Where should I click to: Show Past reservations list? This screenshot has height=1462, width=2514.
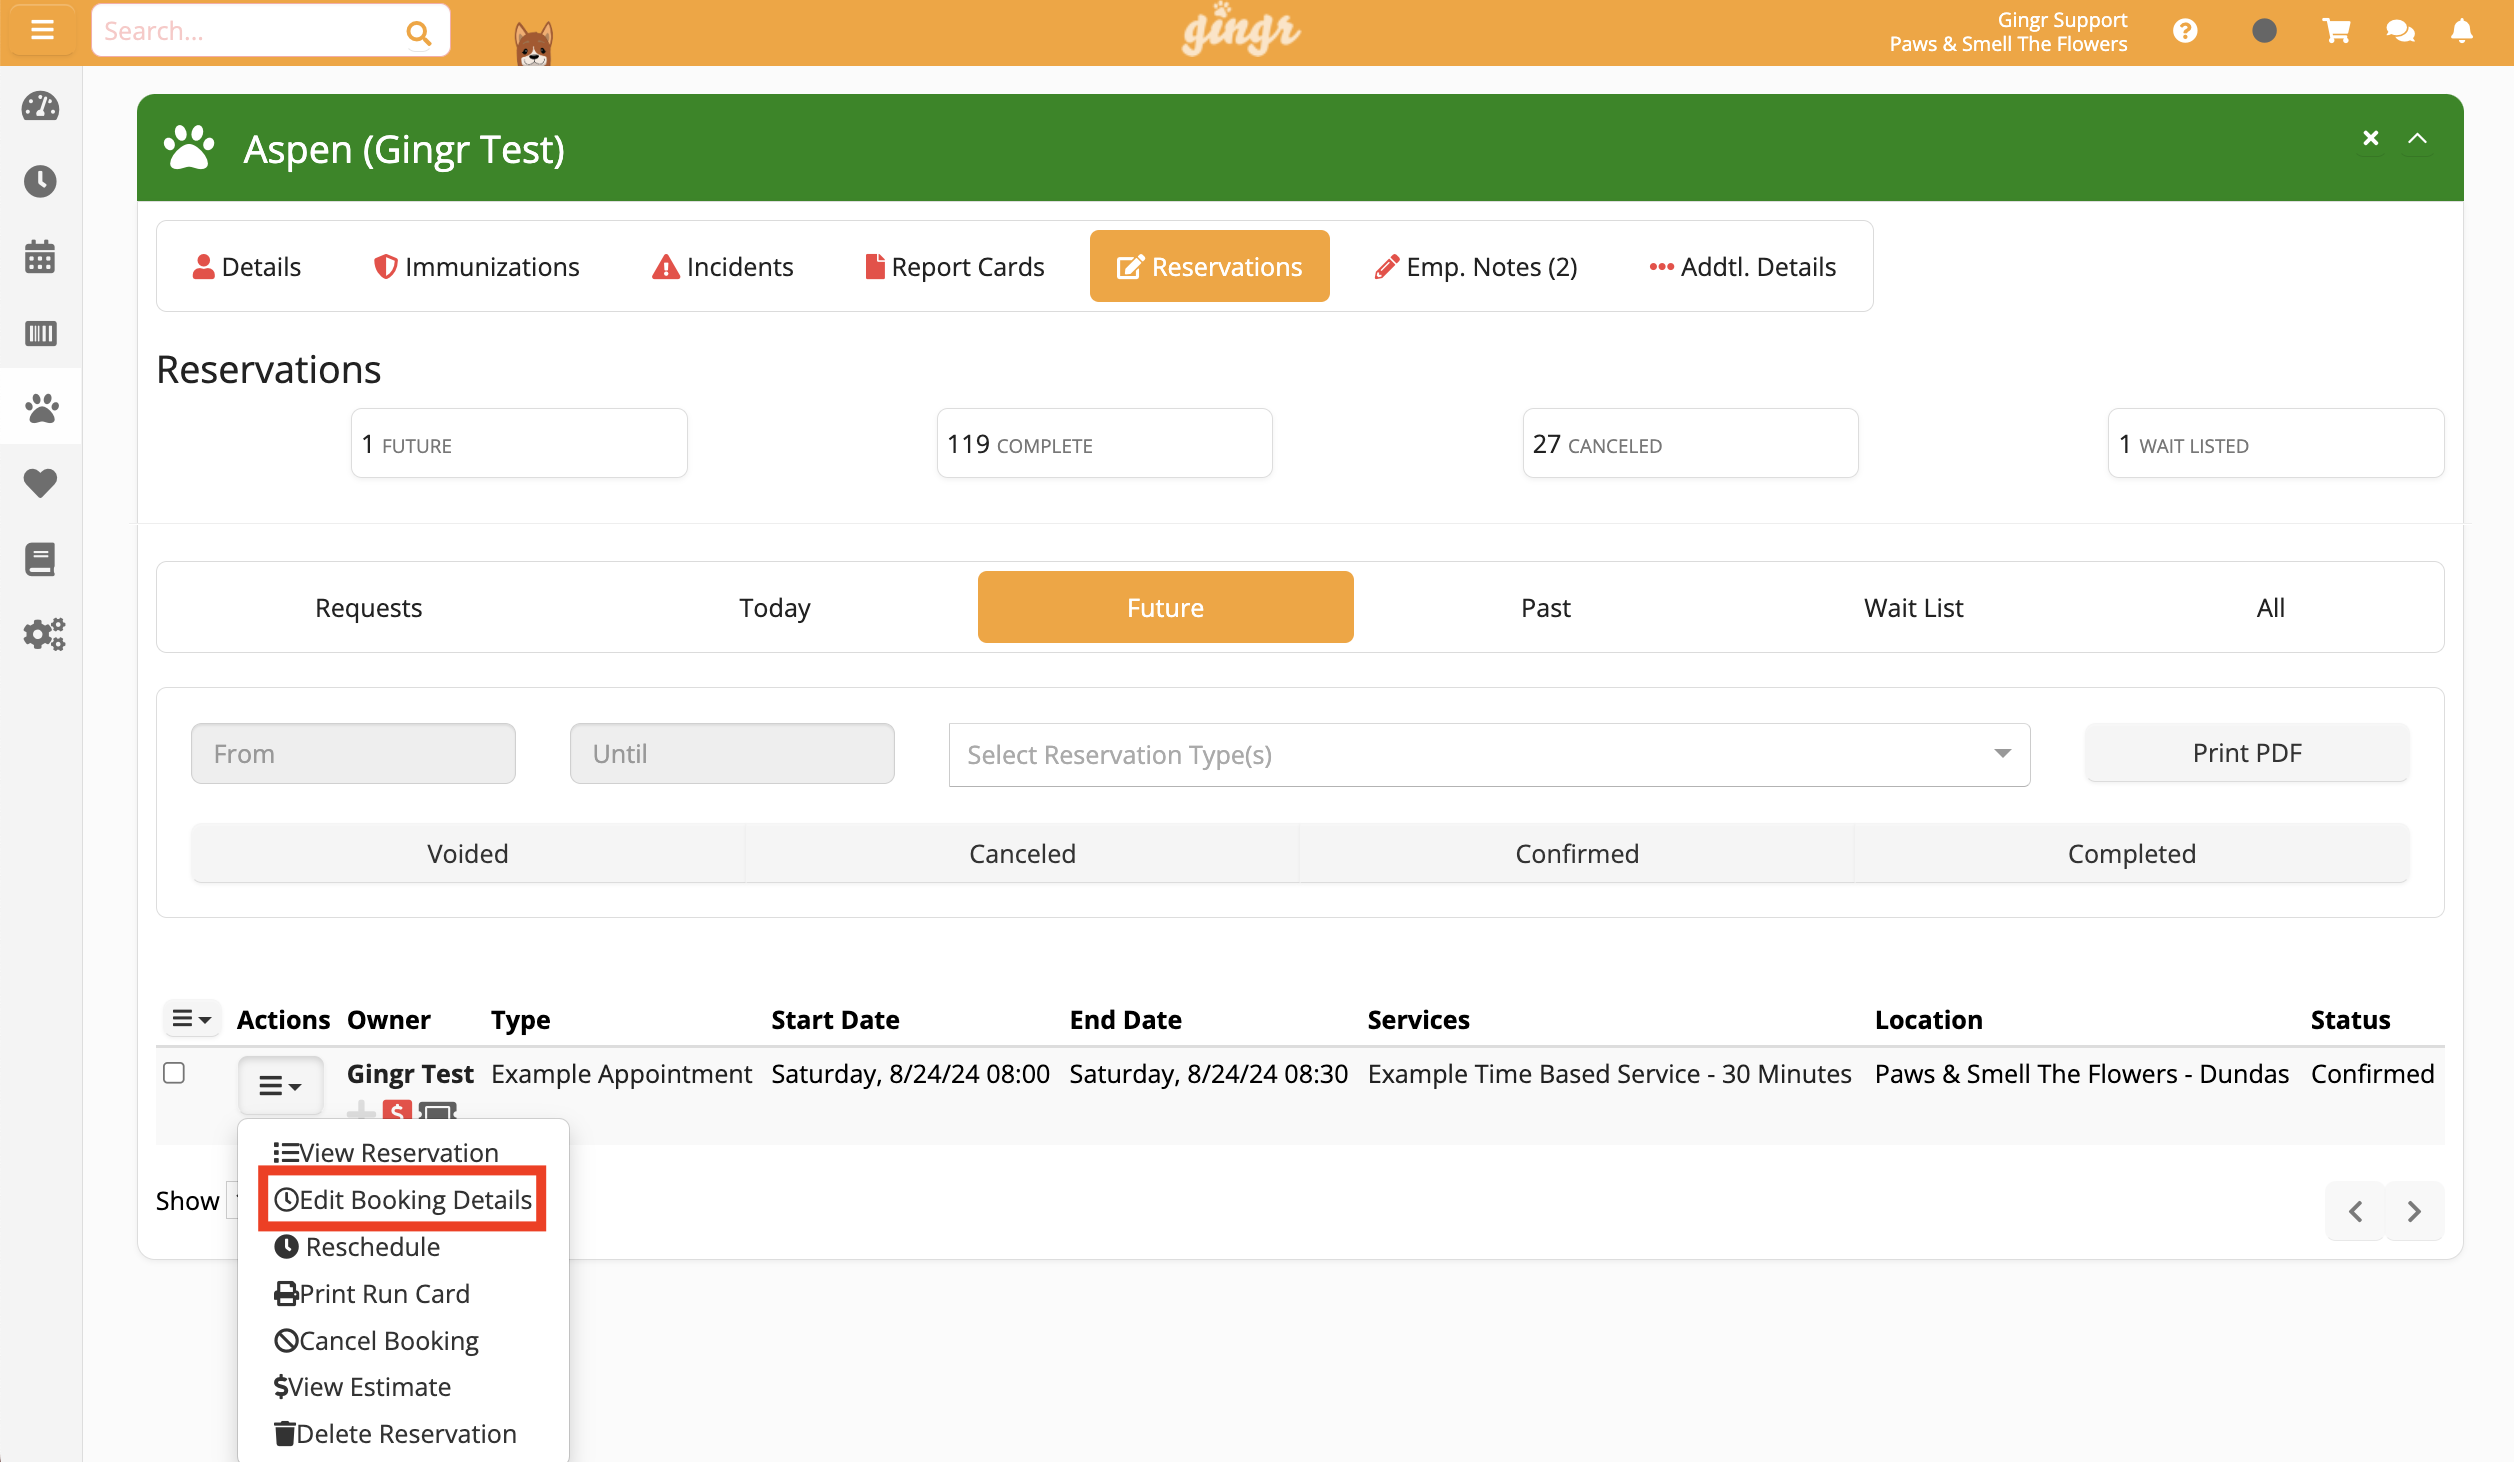(x=1545, y=607)
